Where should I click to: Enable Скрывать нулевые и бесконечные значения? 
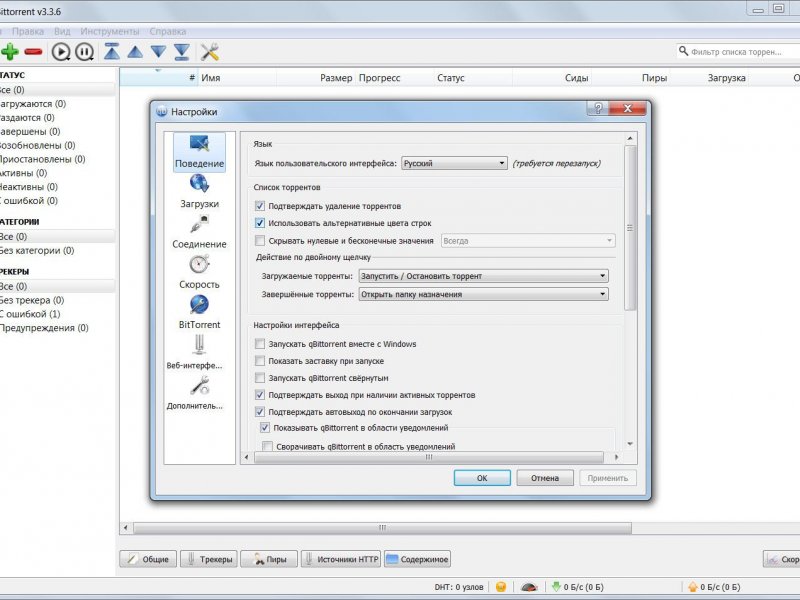coord(260,240)
